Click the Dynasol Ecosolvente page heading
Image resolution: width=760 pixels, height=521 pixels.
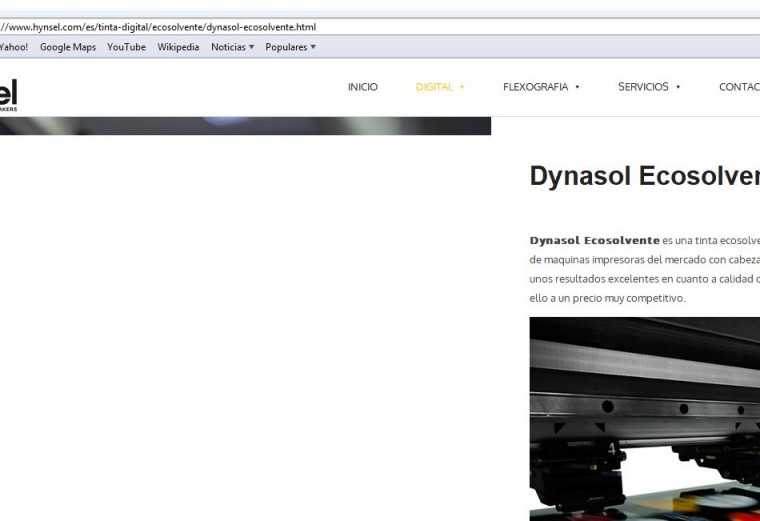[644, 176]
